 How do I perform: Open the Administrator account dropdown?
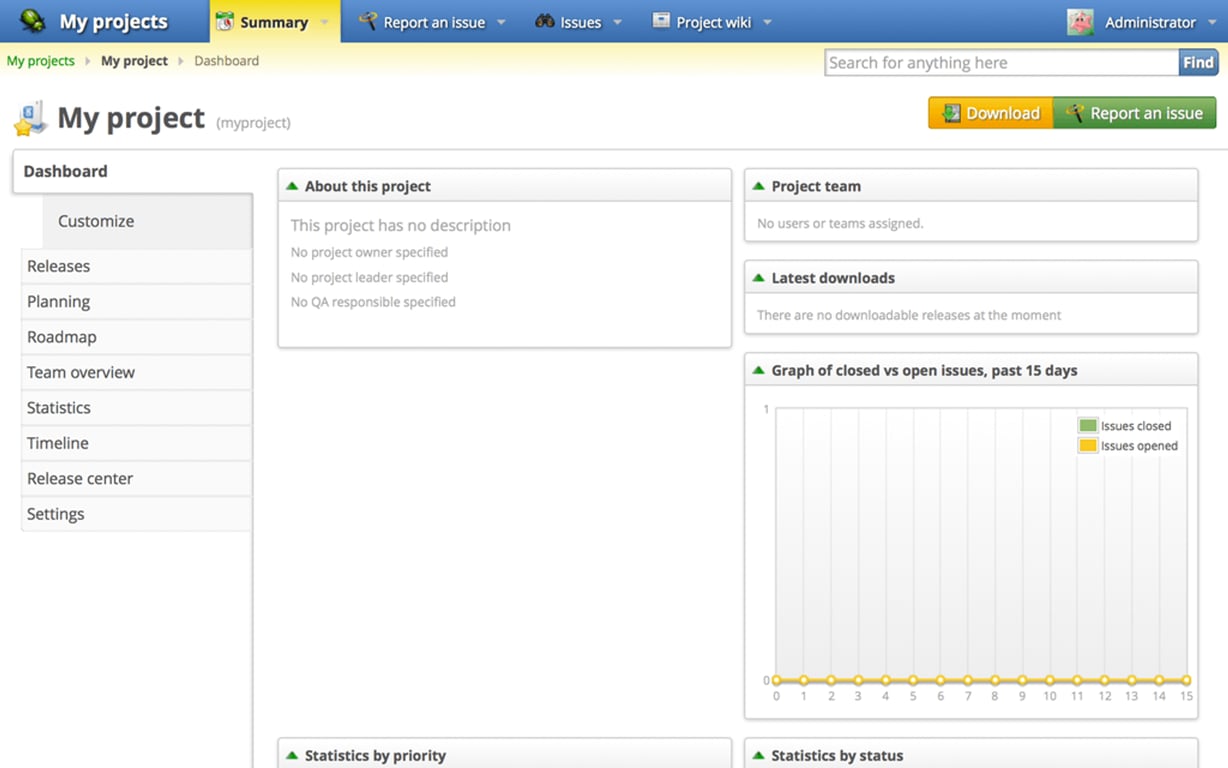coord(1211,20)
